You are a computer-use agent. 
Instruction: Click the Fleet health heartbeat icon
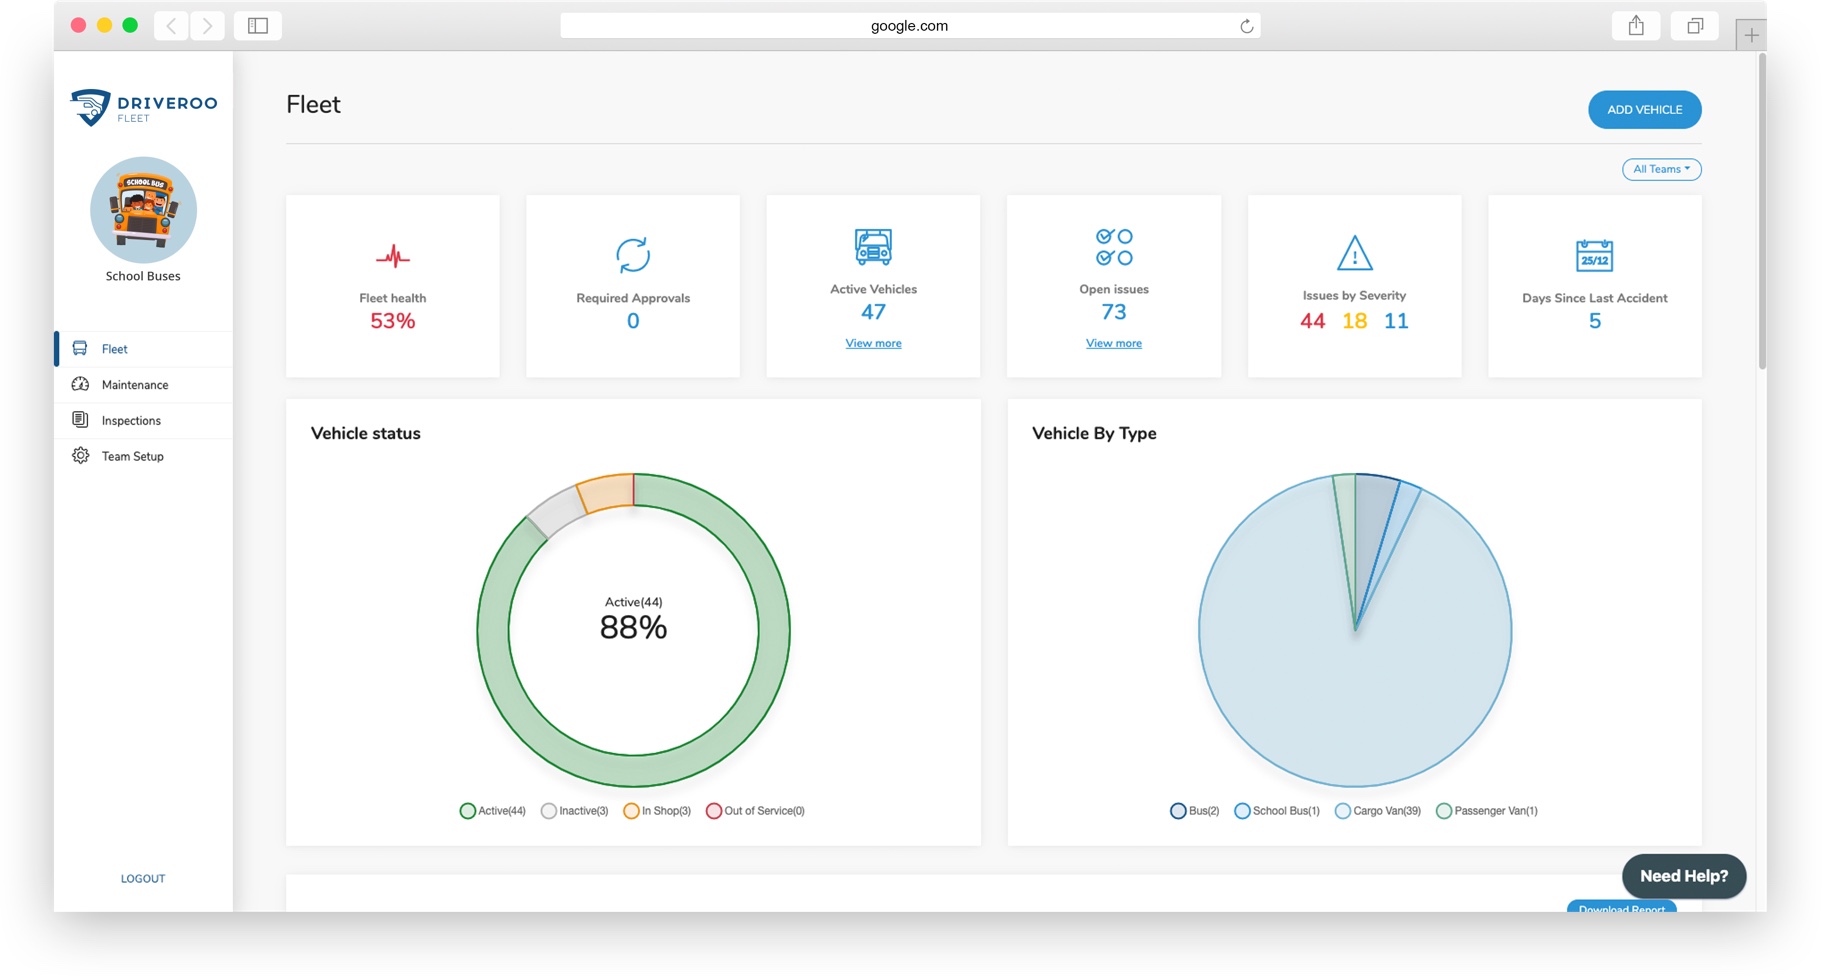[x=392, y=257]
